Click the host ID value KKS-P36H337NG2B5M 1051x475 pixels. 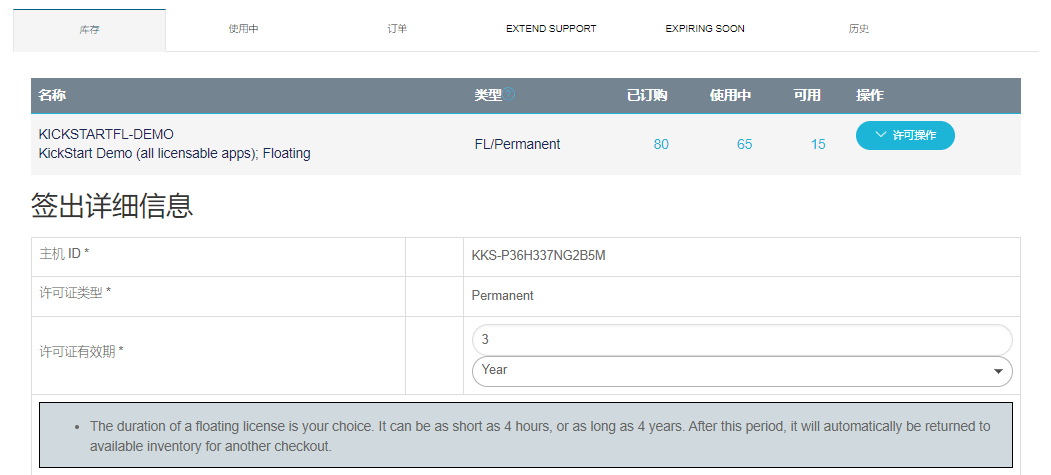point(538,256)
